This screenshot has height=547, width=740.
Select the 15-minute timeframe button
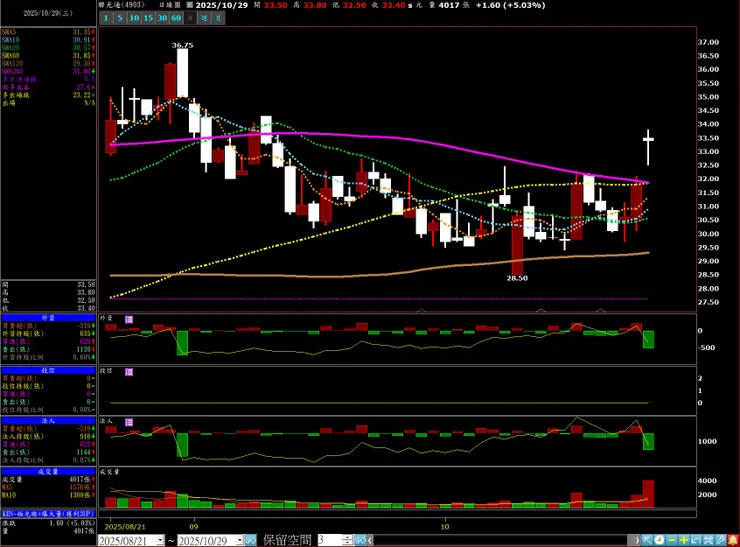coord(148,18)
